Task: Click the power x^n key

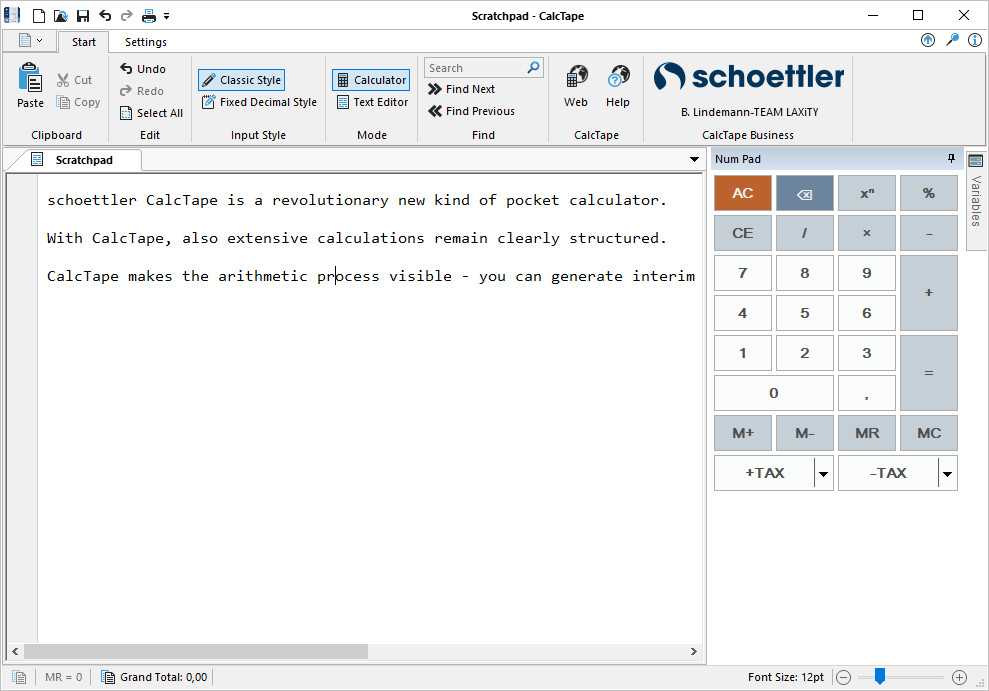Action: 867,193
